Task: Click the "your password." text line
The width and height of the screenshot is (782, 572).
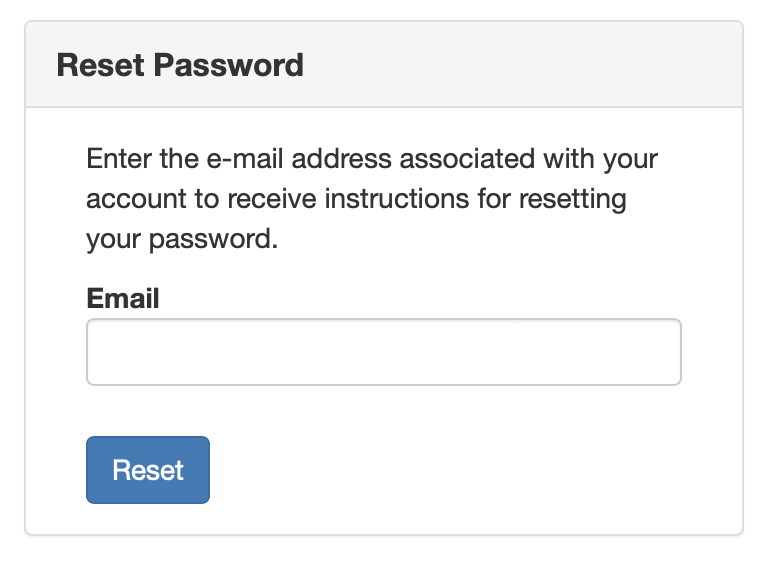Action: [x=181, y=240]
